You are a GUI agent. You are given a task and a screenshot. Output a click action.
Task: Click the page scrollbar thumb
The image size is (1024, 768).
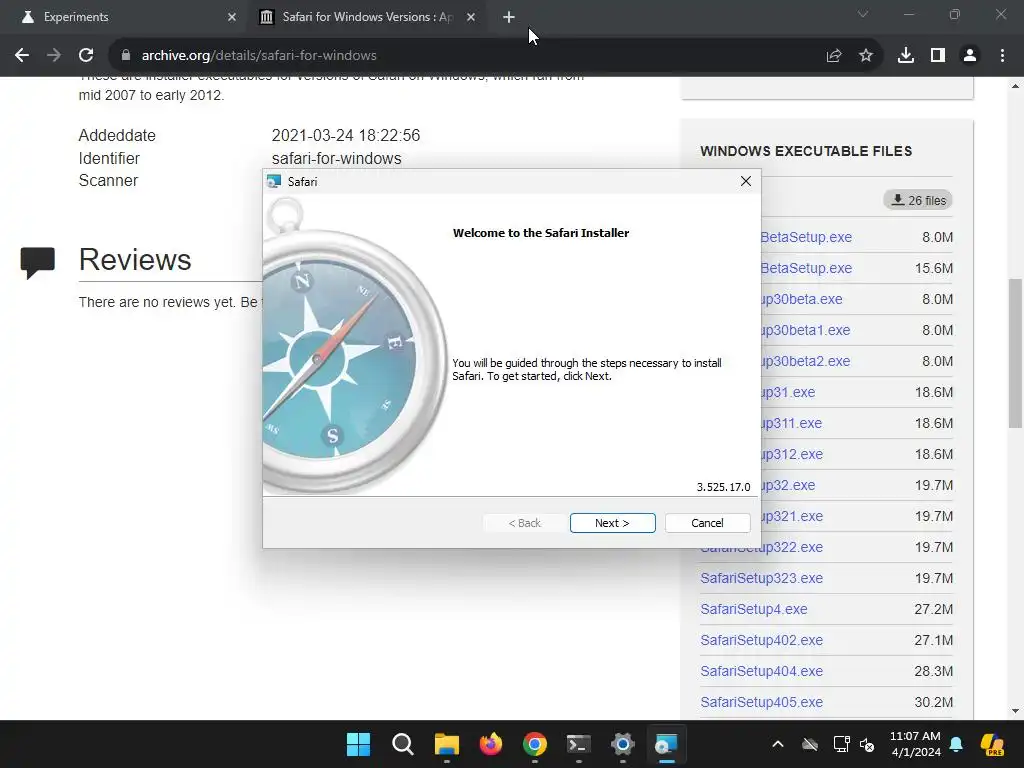point(1015,353)
